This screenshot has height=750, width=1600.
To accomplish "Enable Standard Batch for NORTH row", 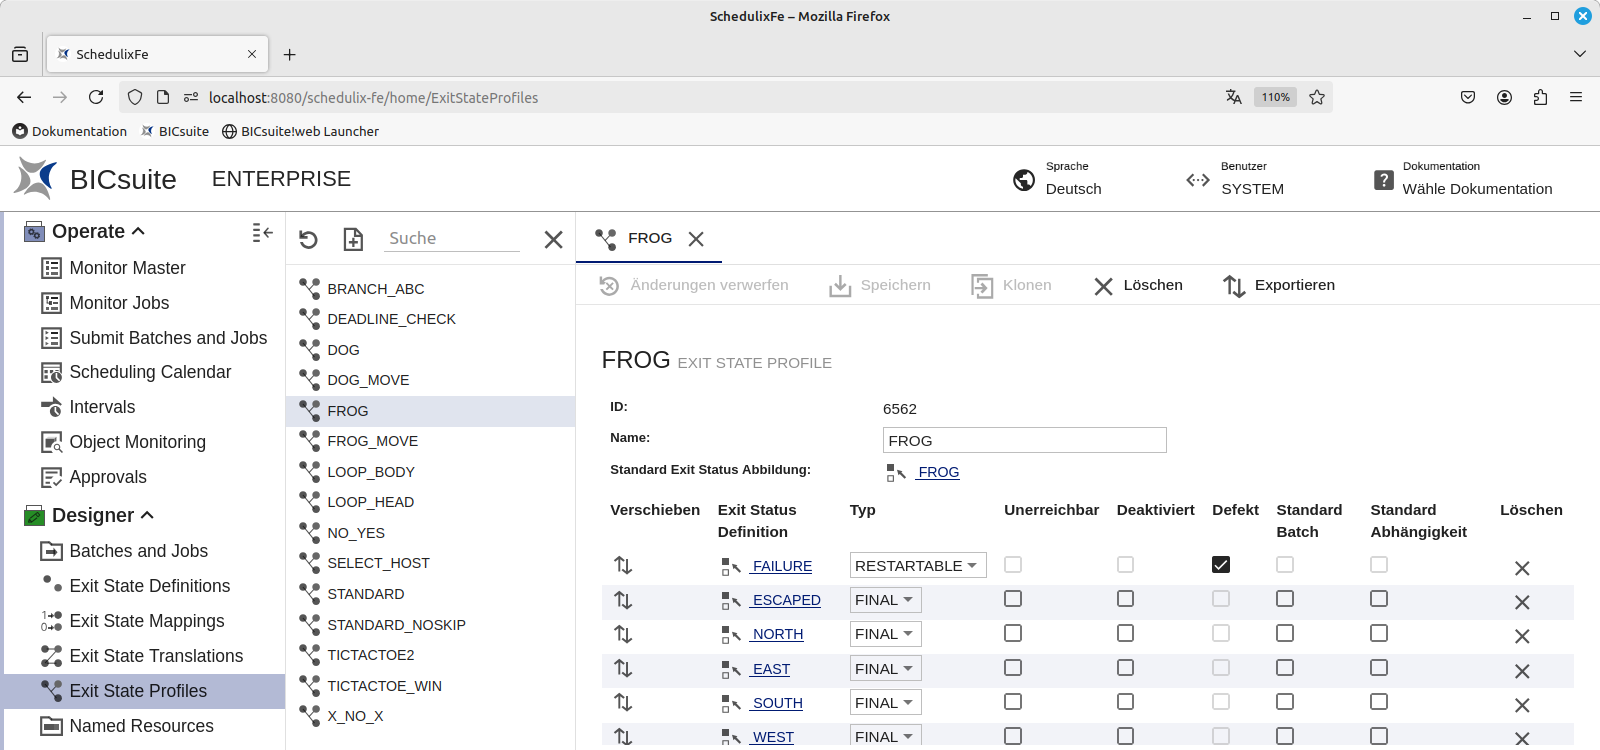I will (x=1285, y=633).
